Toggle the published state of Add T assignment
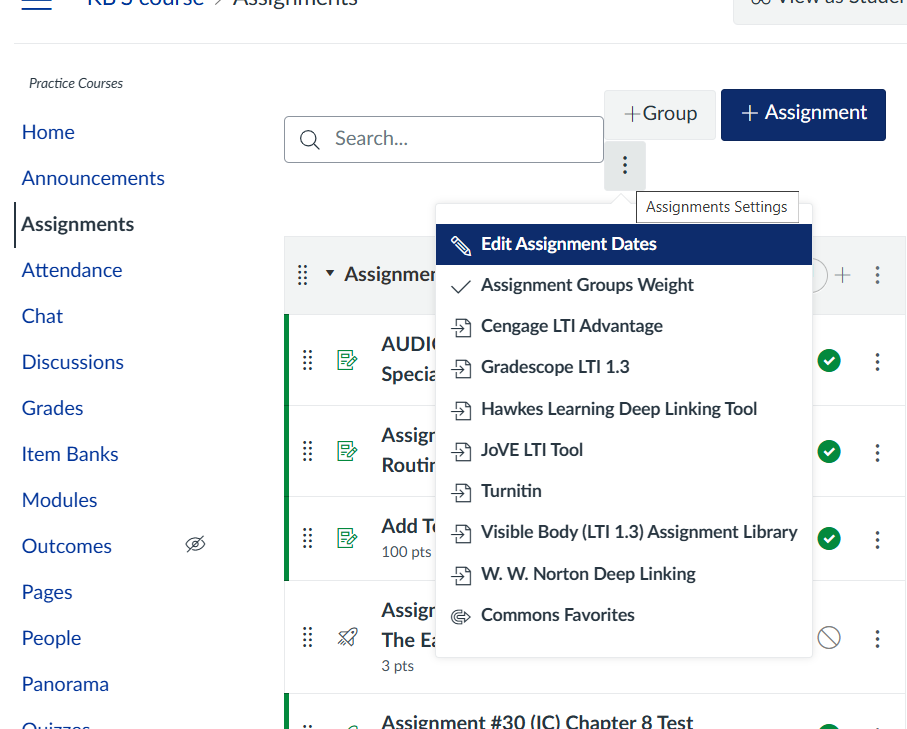Screen dimensions: 907x729 [829, 539]
